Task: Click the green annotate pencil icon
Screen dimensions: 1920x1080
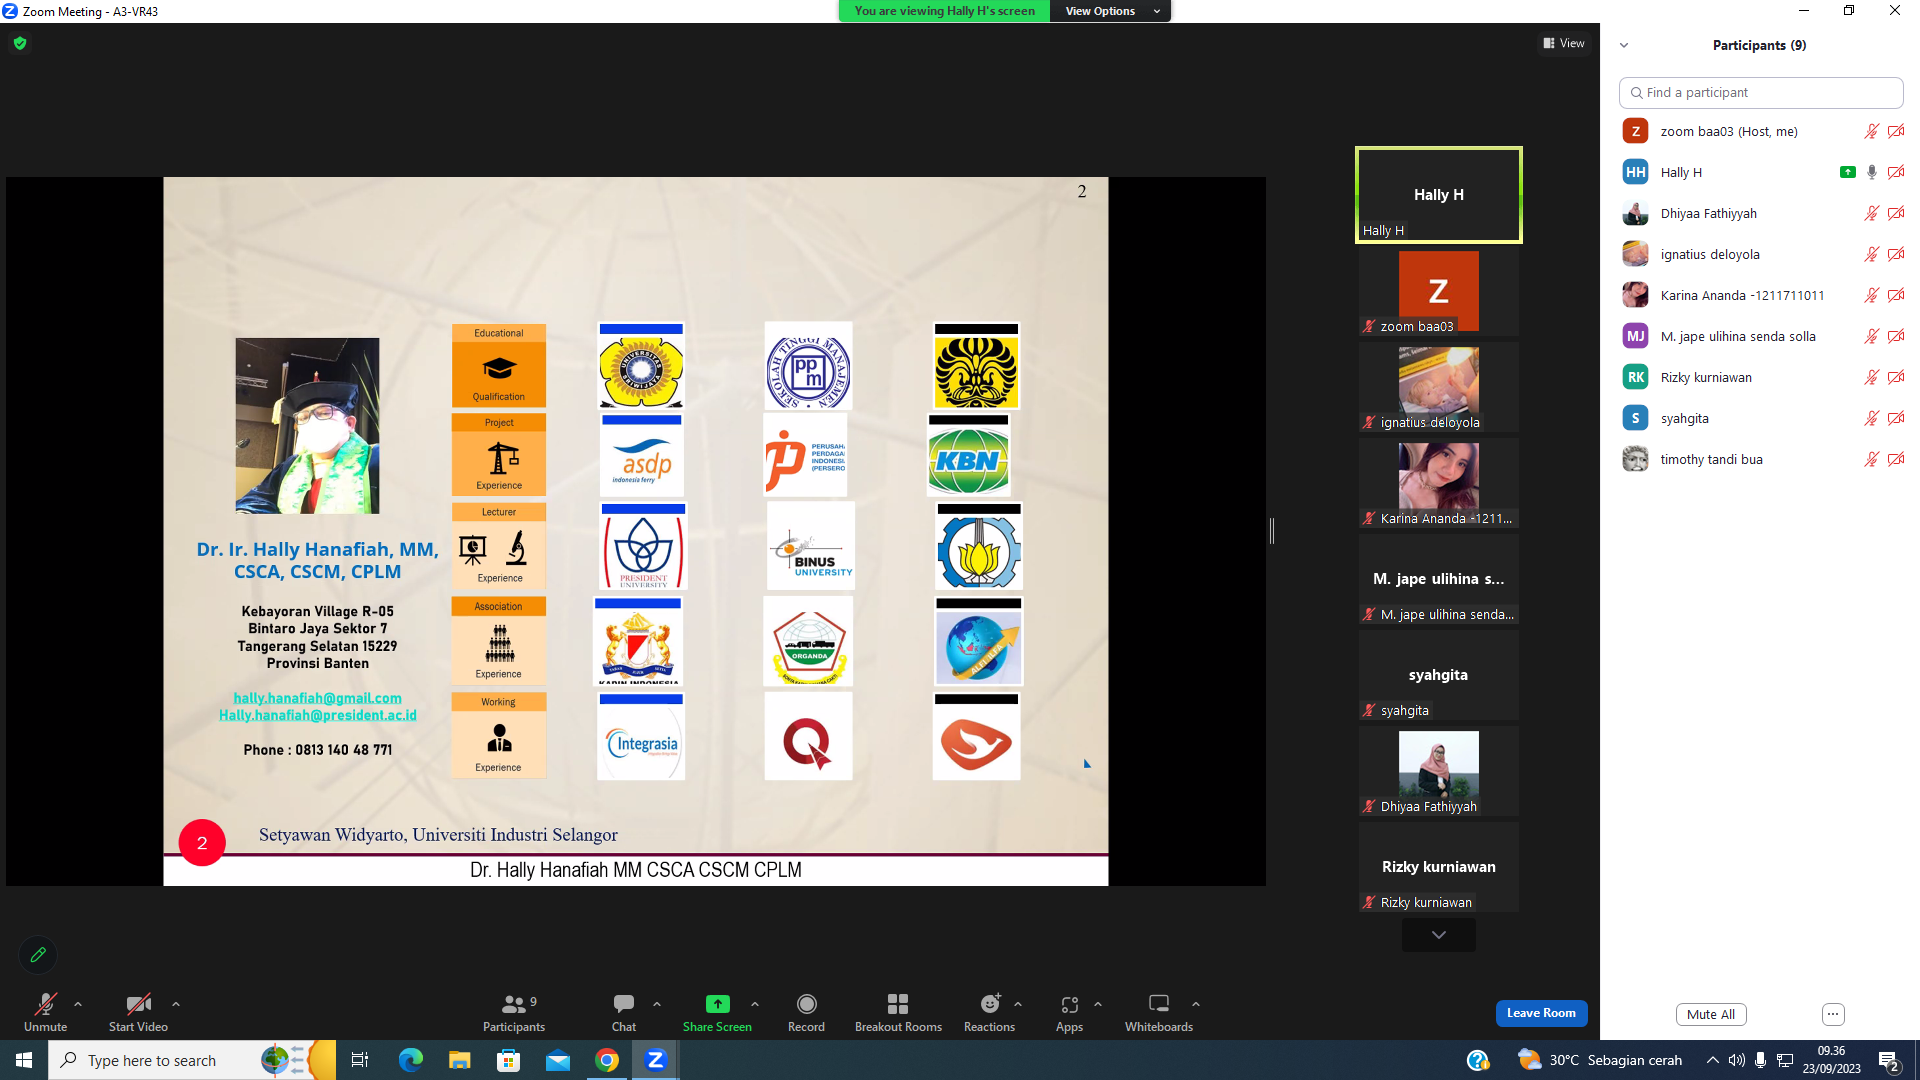Action: pyautogui.click(x=38, y=955)
